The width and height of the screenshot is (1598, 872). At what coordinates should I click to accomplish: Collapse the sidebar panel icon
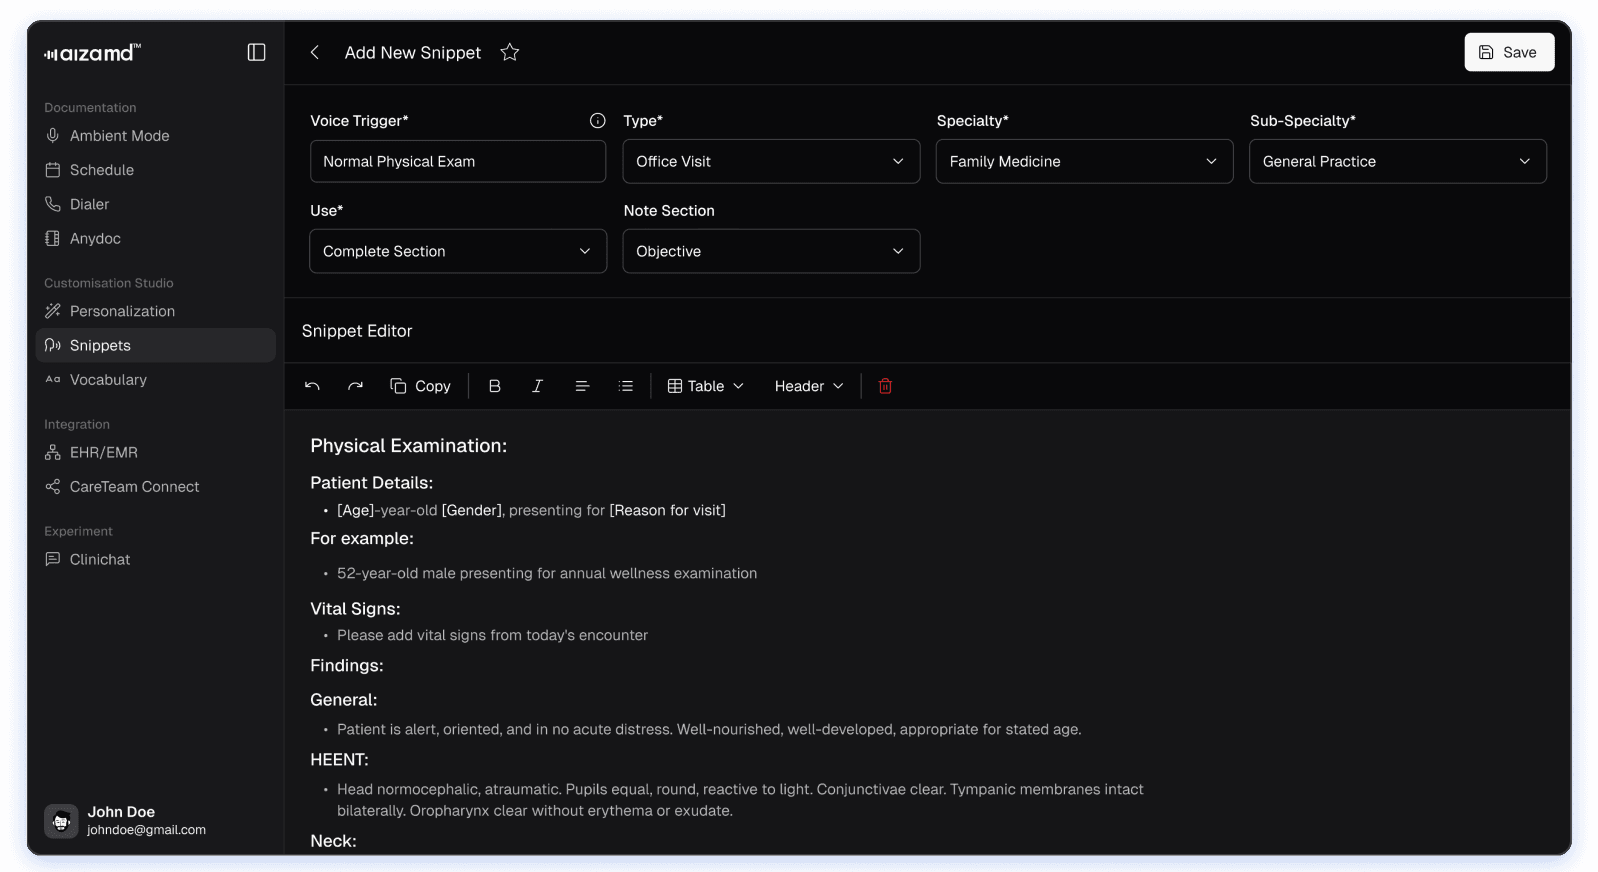coord(256,52)
